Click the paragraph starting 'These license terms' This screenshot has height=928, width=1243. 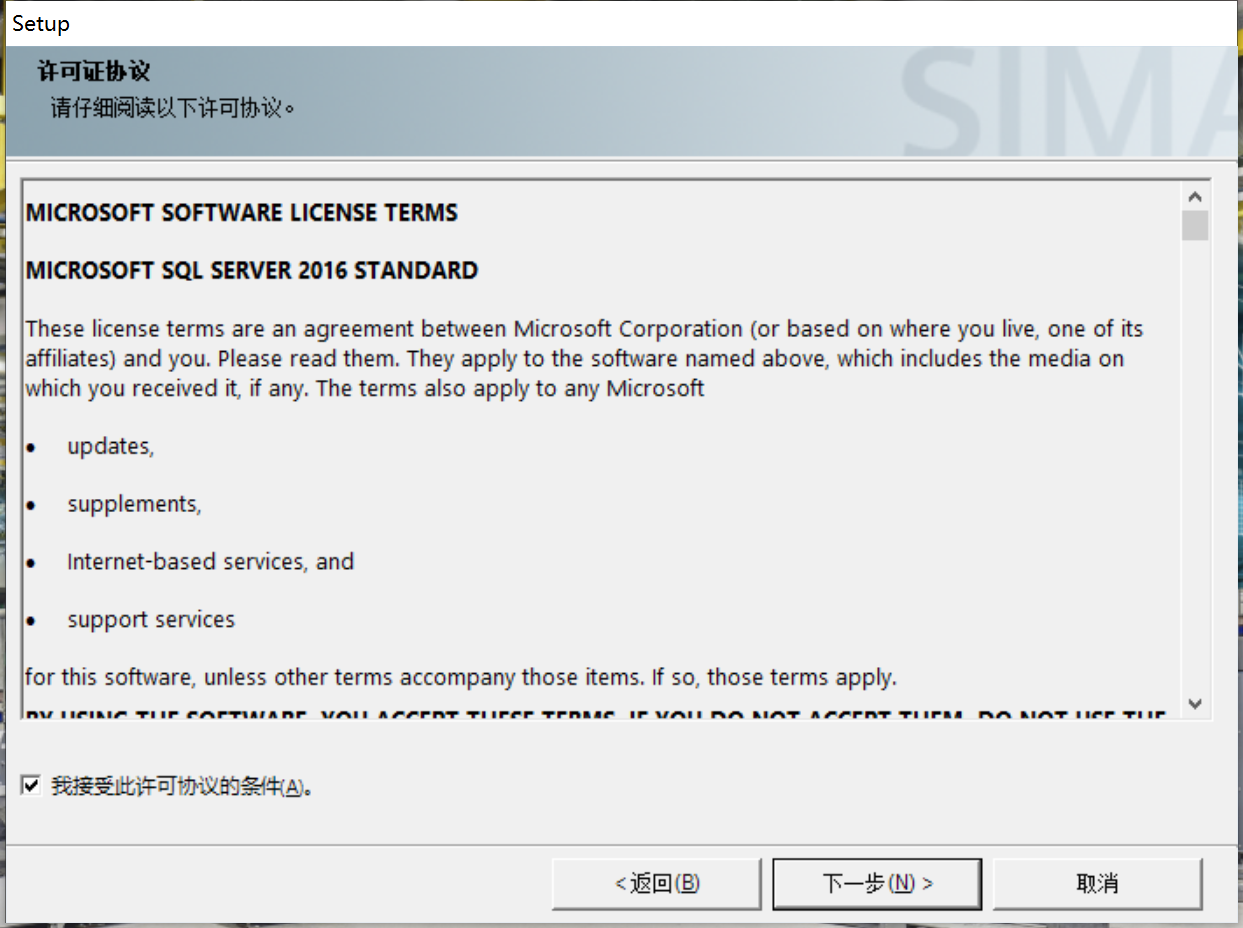tap(585, 358)
